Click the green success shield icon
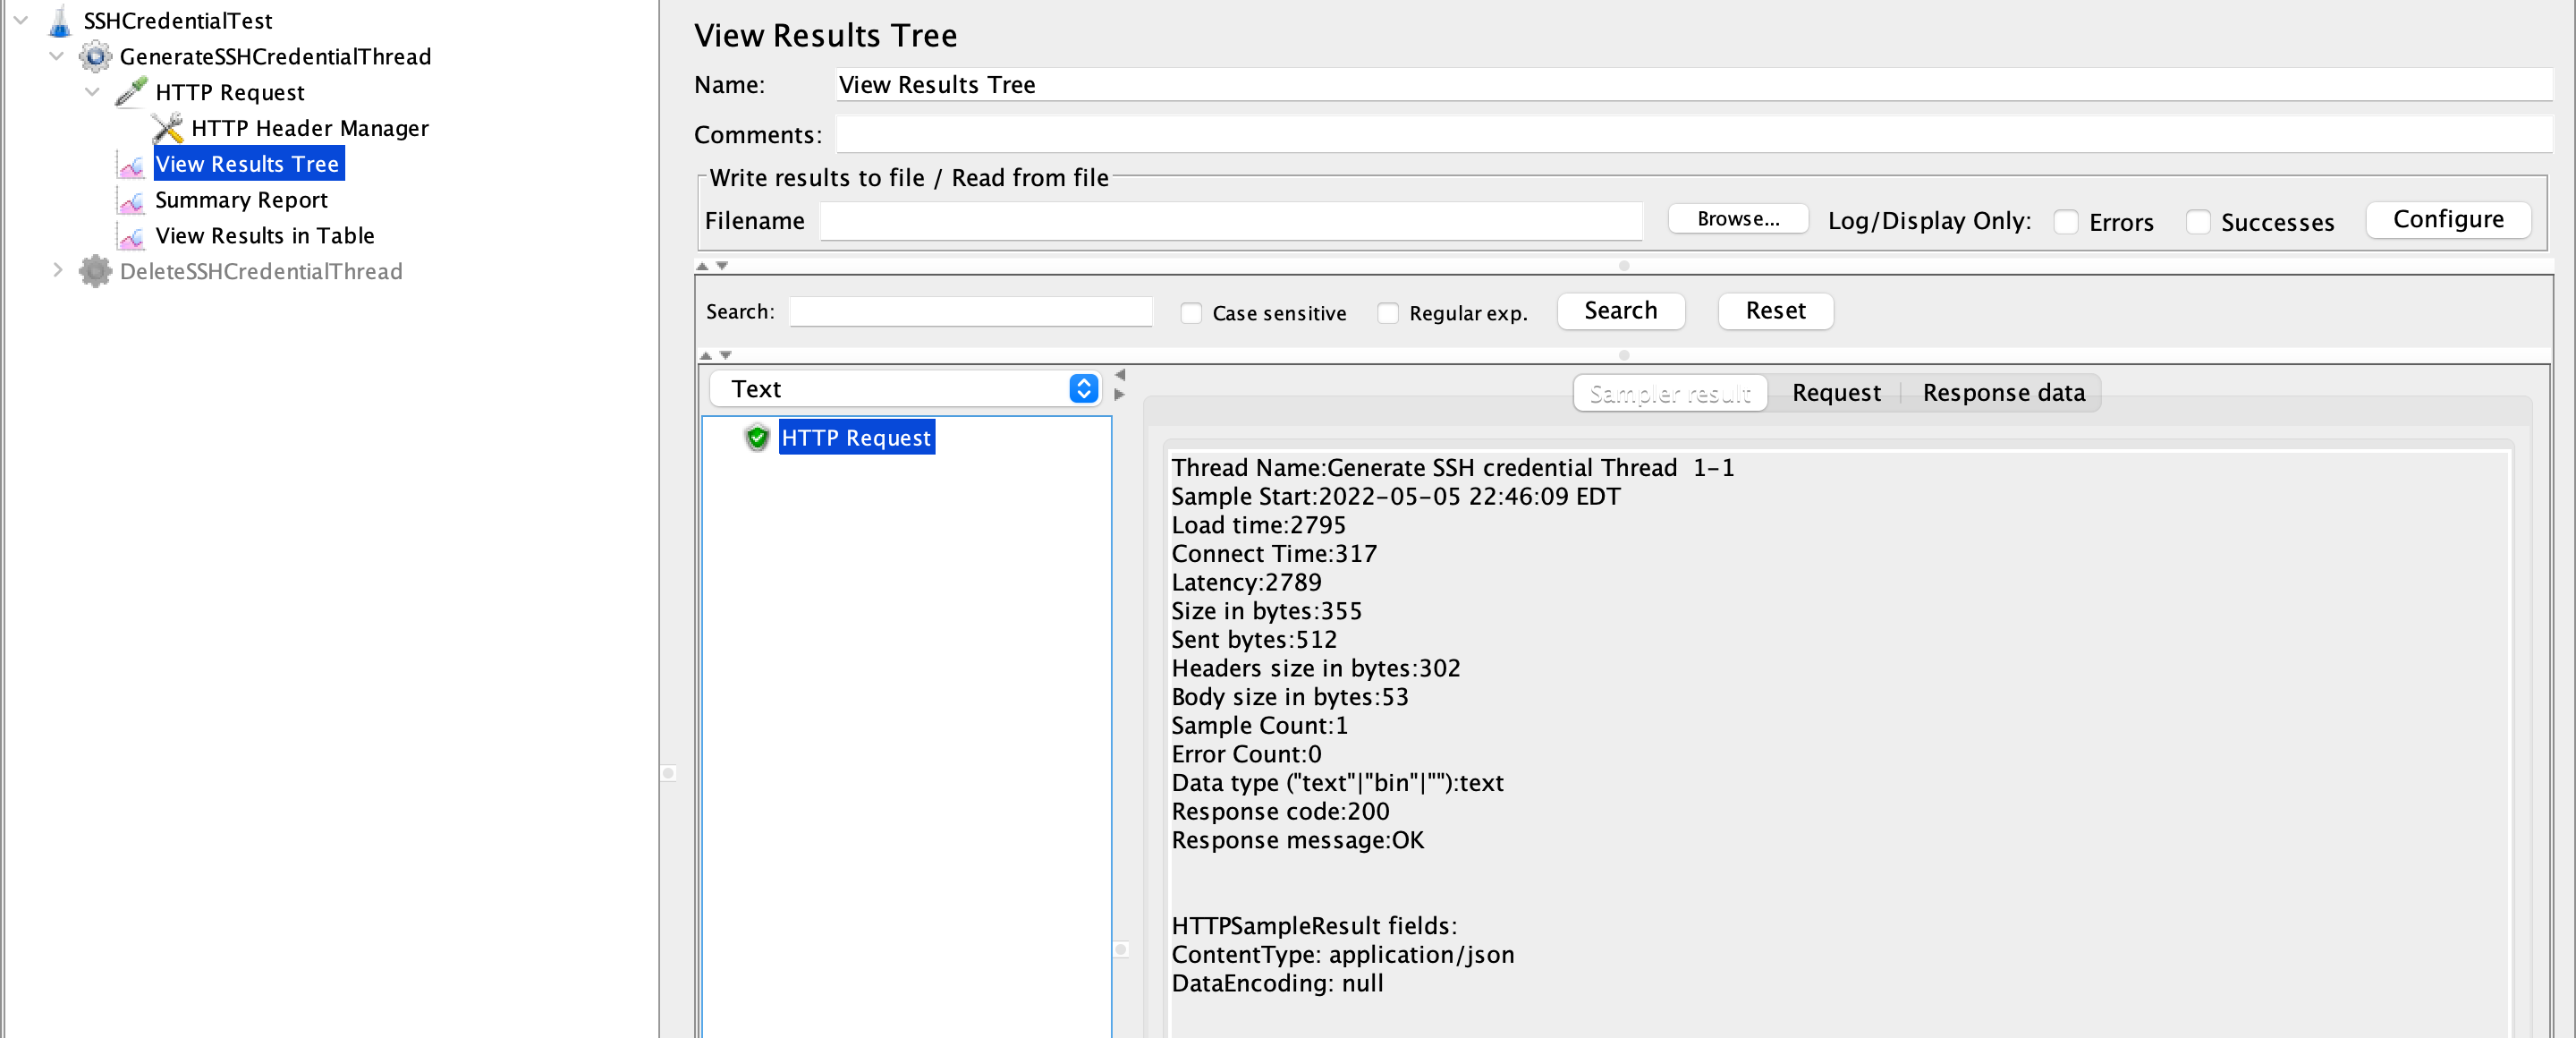 (x=757, y=438)
